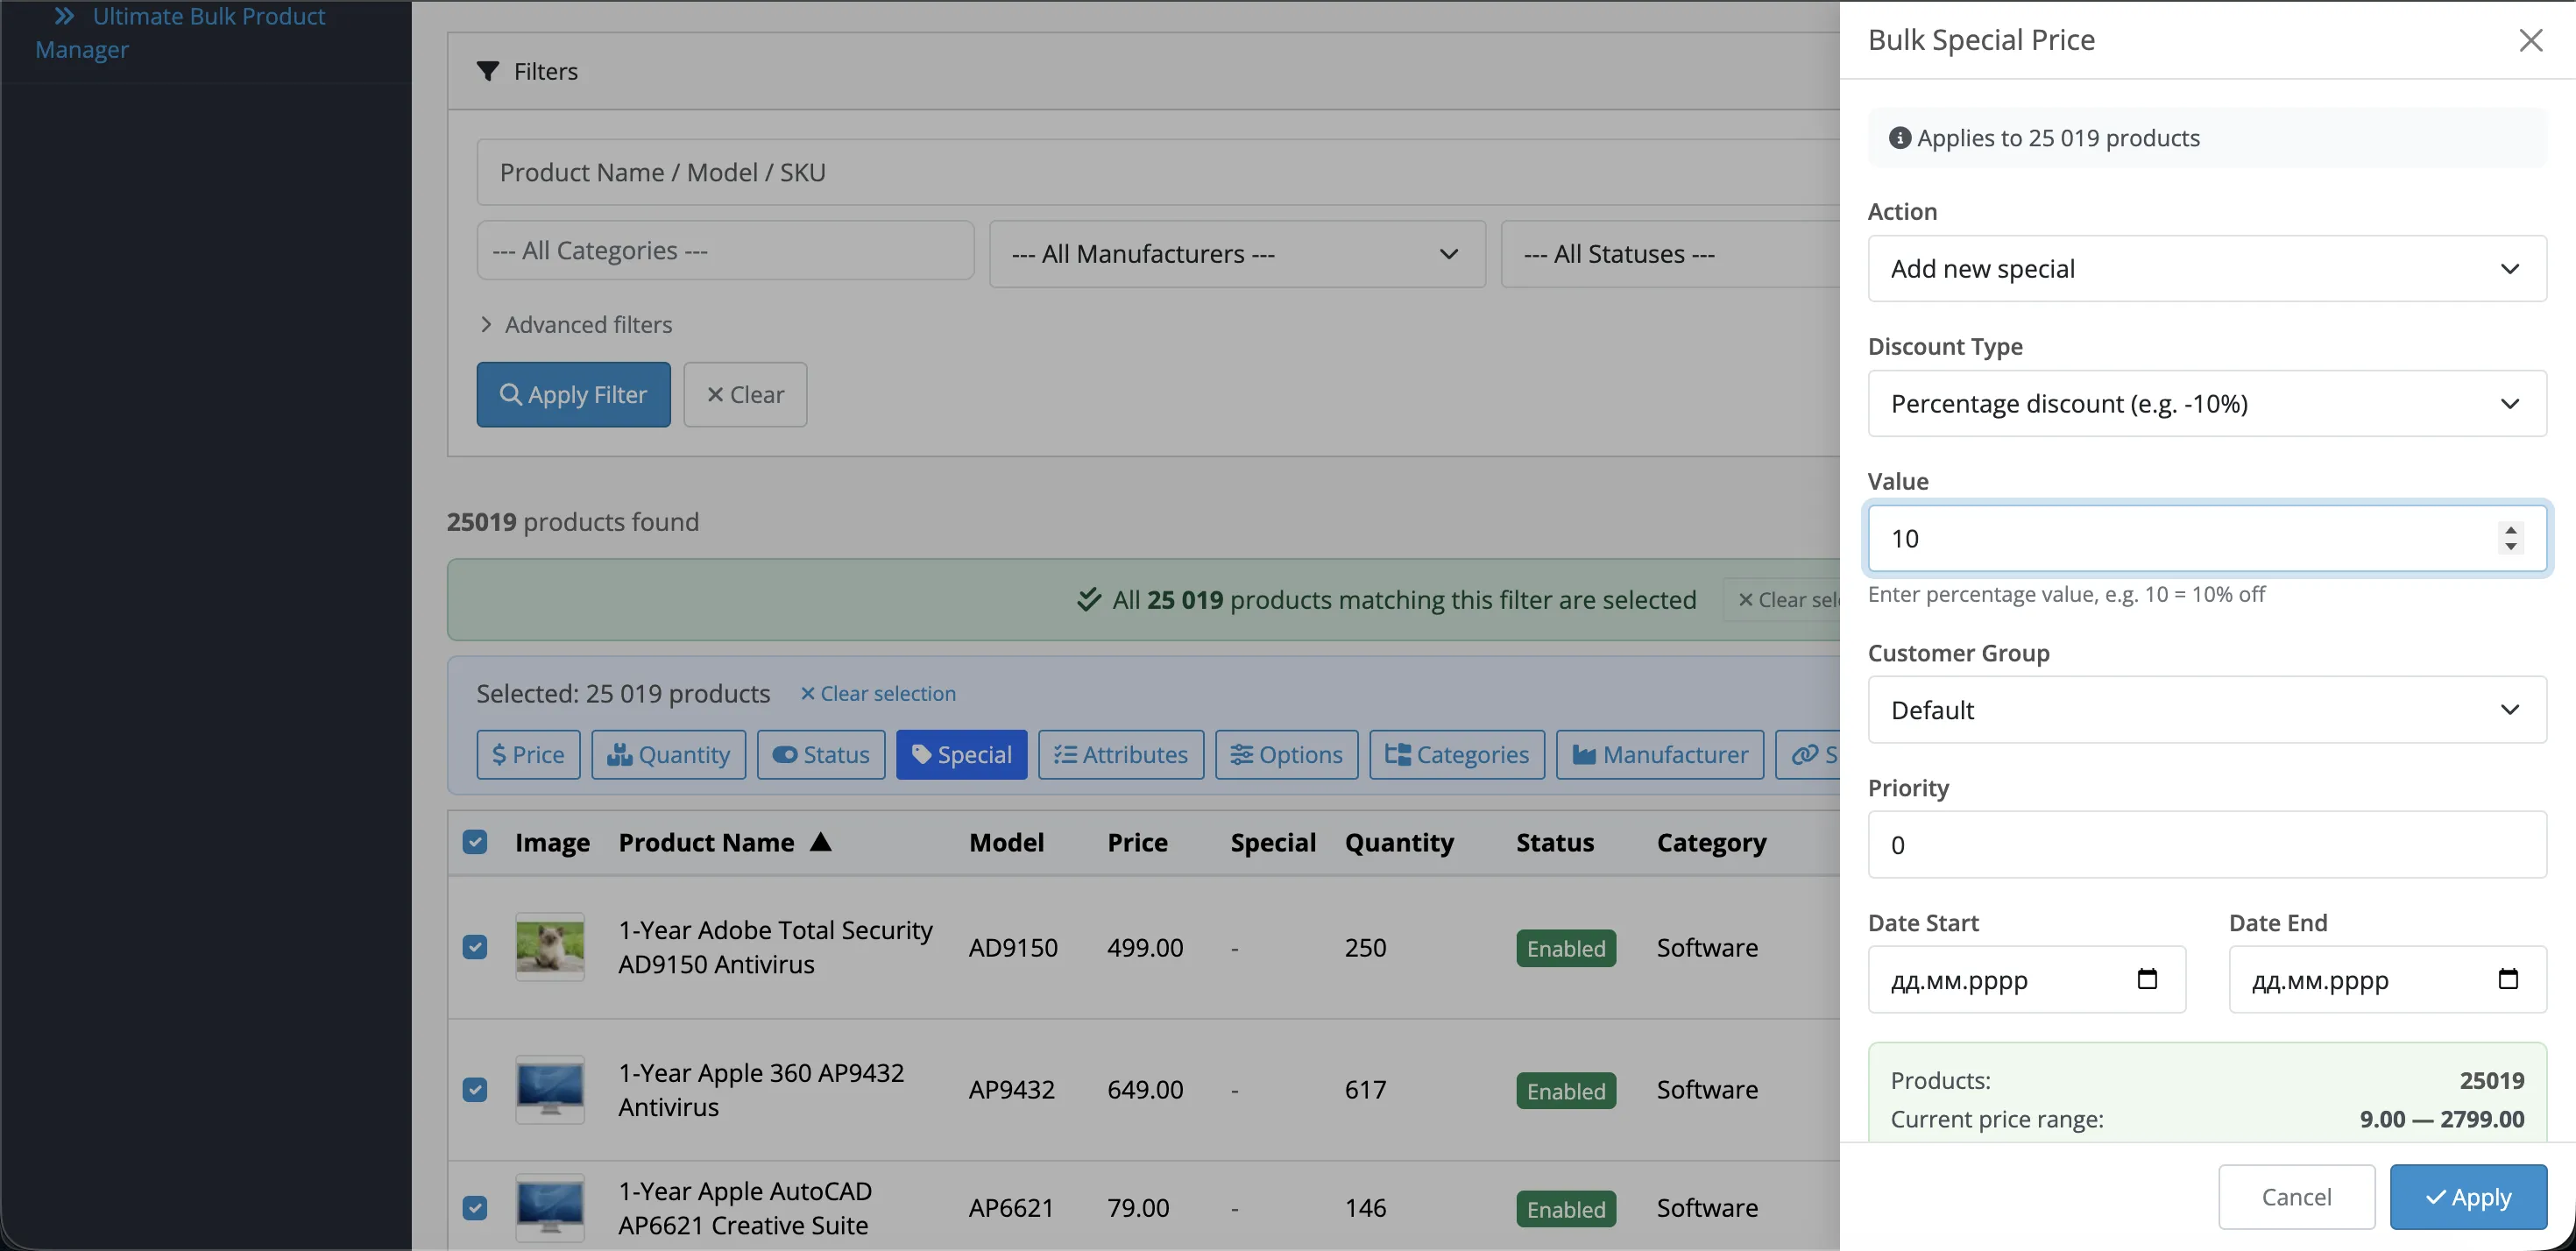Increase Value with stepper up arrow

click(2511, 529)
